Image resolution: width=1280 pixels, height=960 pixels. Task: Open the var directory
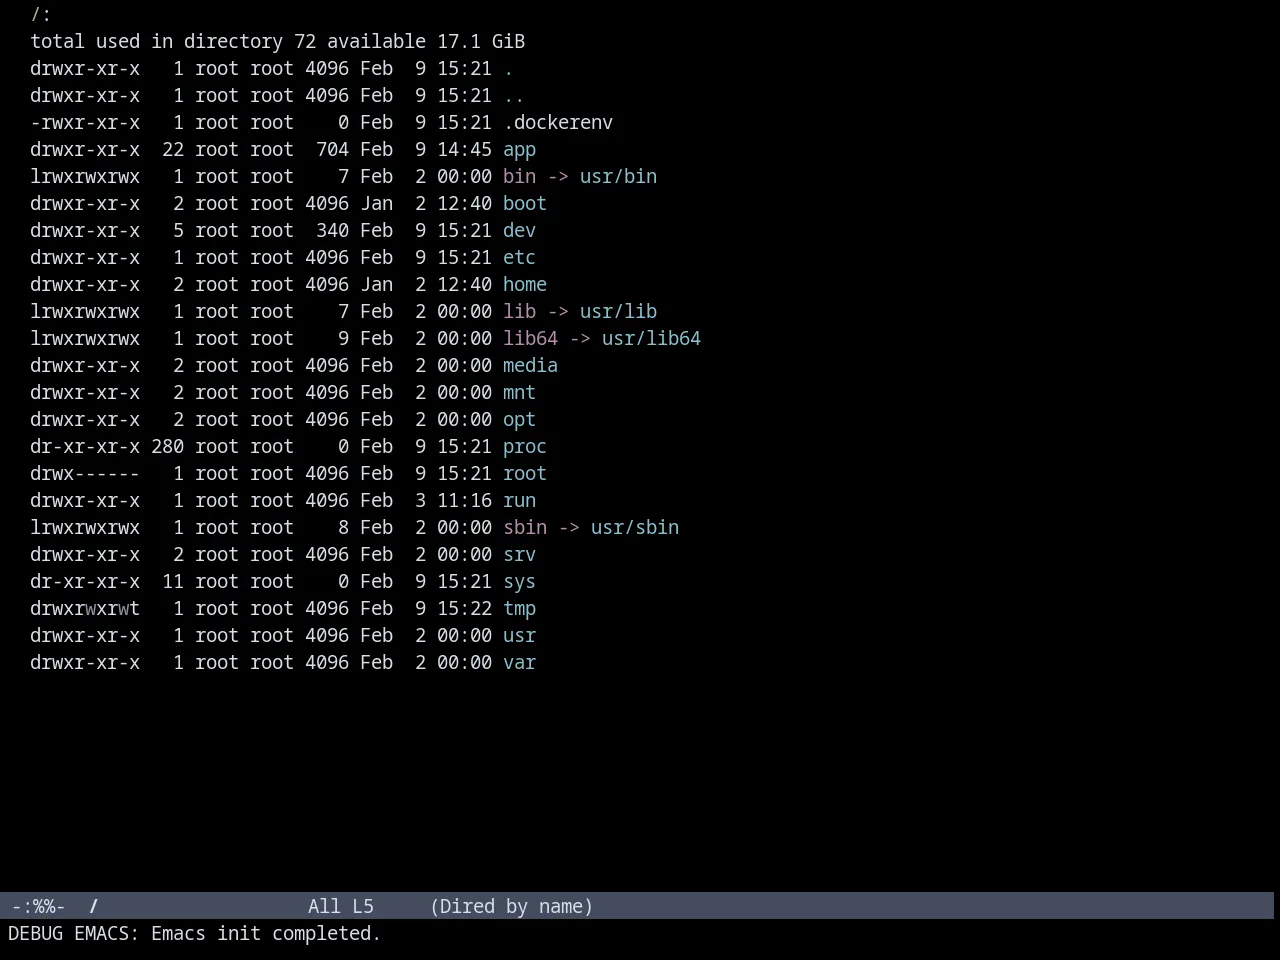519,663
